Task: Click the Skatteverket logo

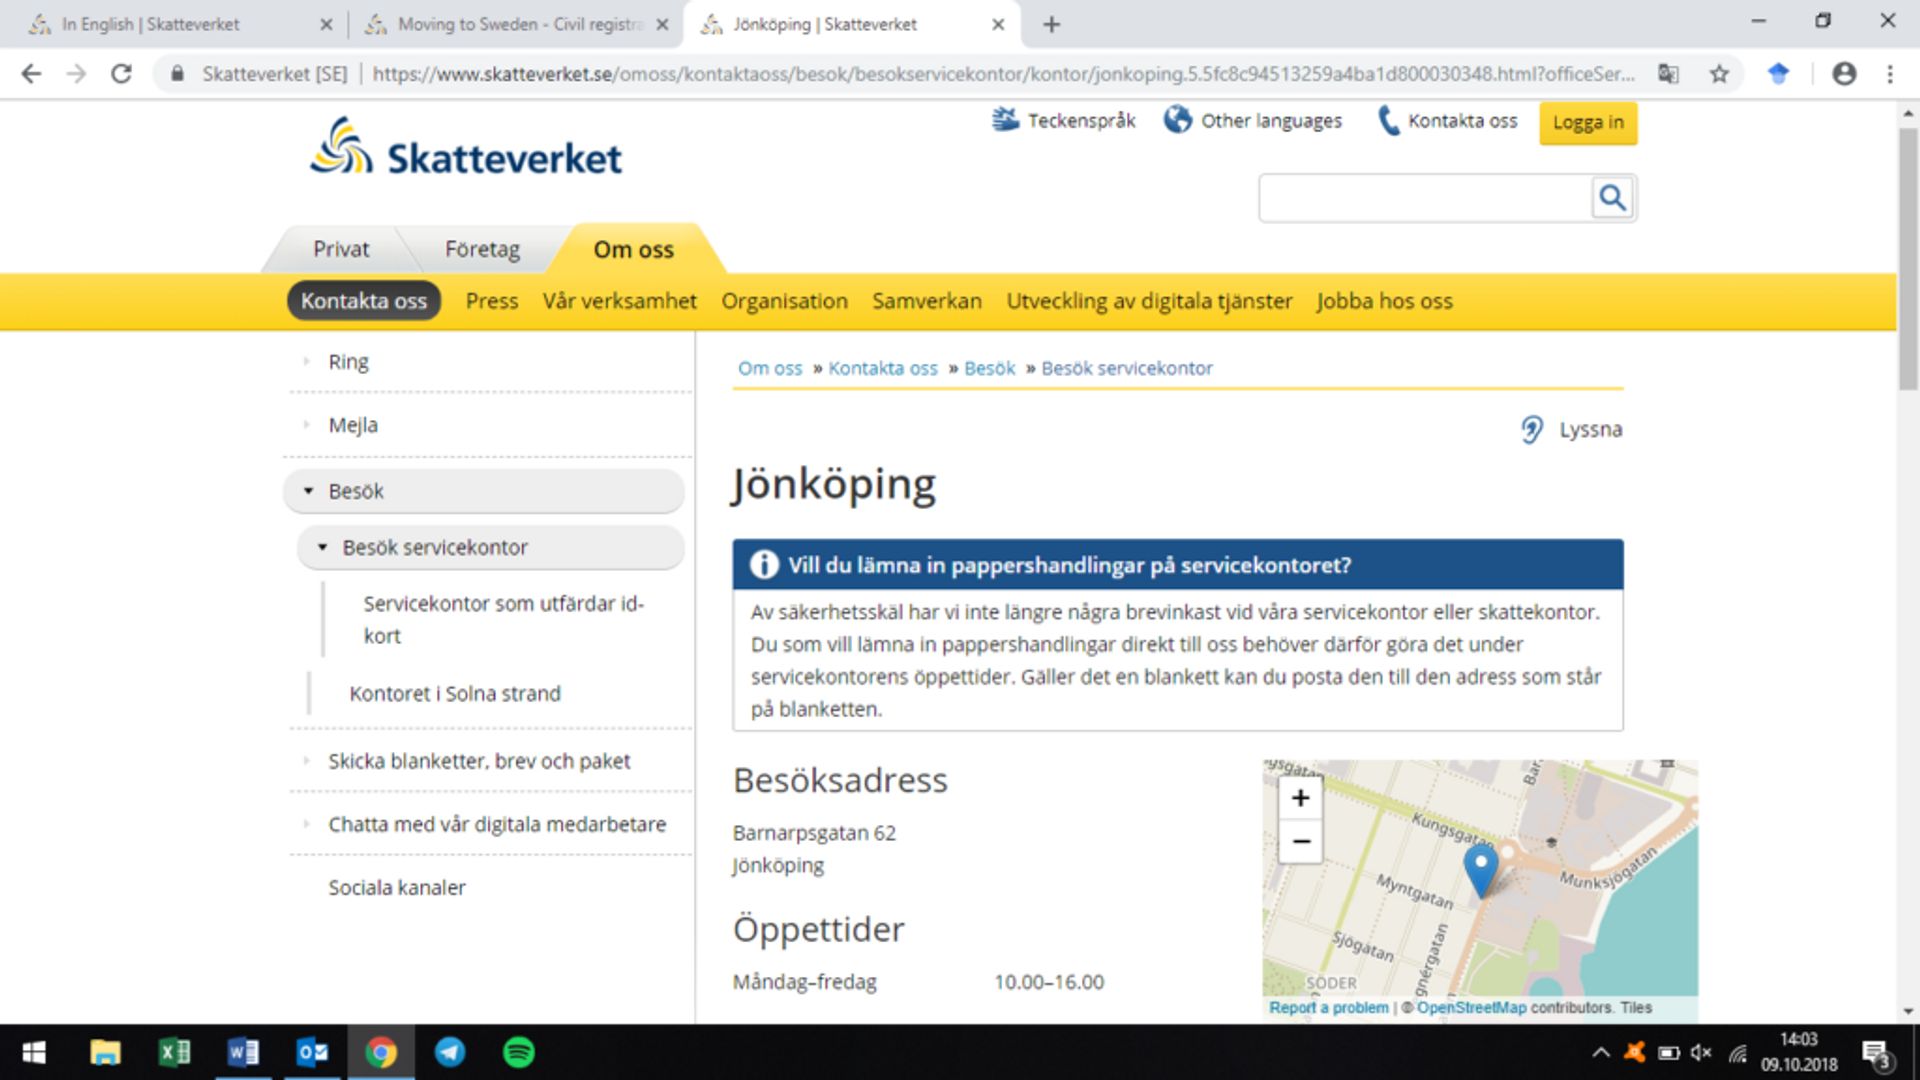Action: pyautogui.click(x=466, y=148)
